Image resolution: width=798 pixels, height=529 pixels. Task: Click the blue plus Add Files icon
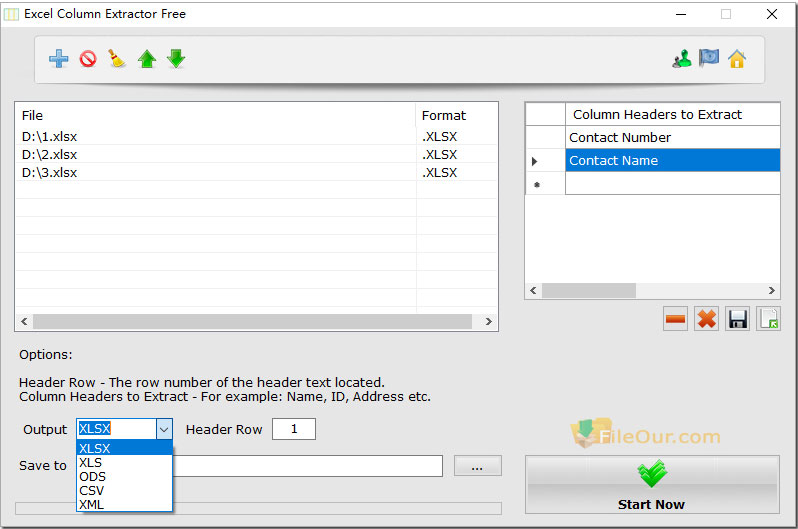click(x=59, y=59)
